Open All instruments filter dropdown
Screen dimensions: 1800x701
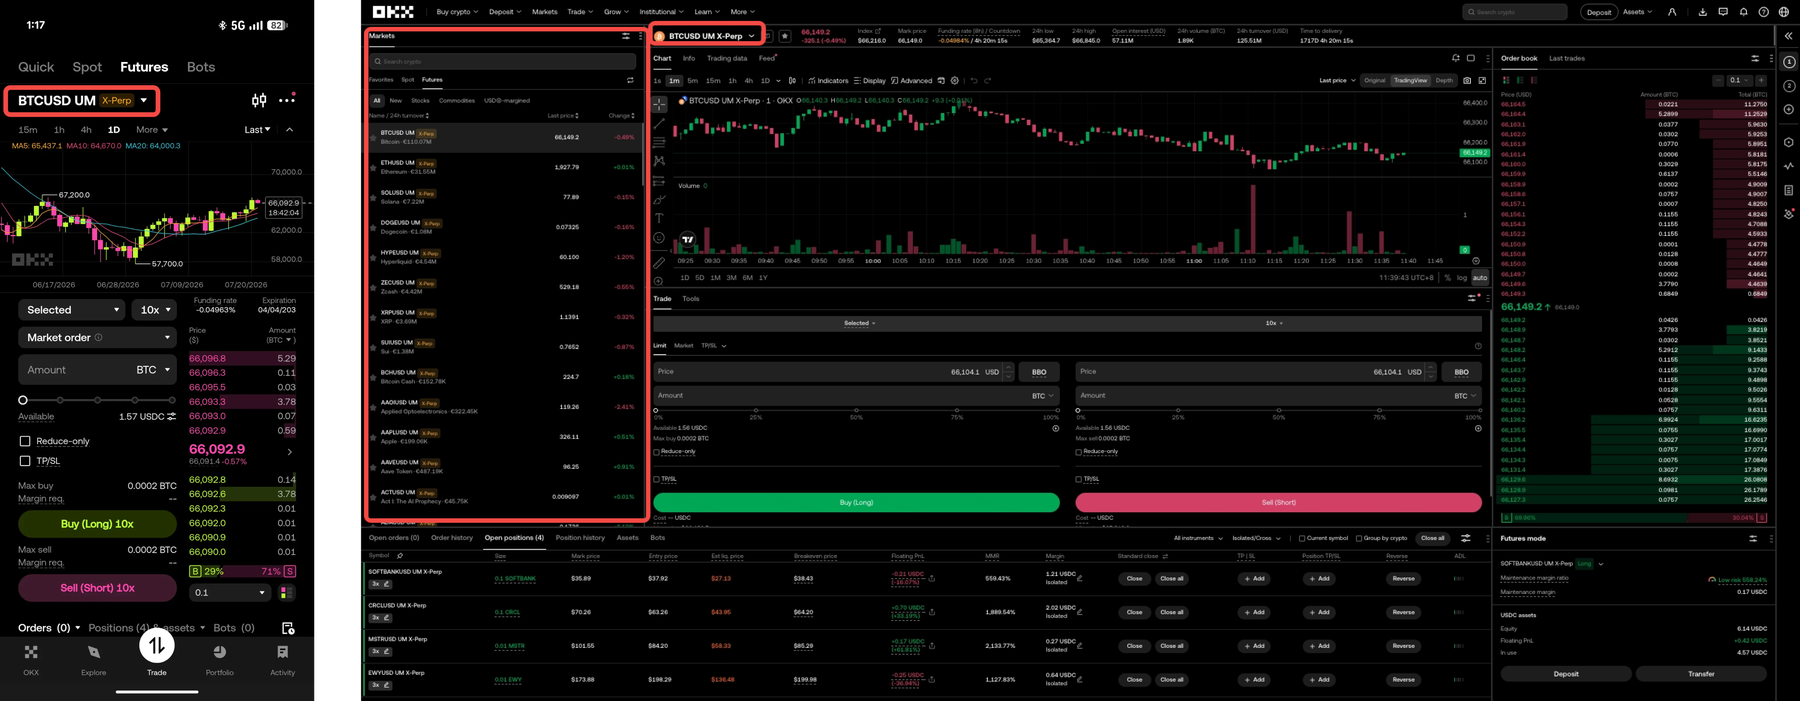[x=1198, y=538]
